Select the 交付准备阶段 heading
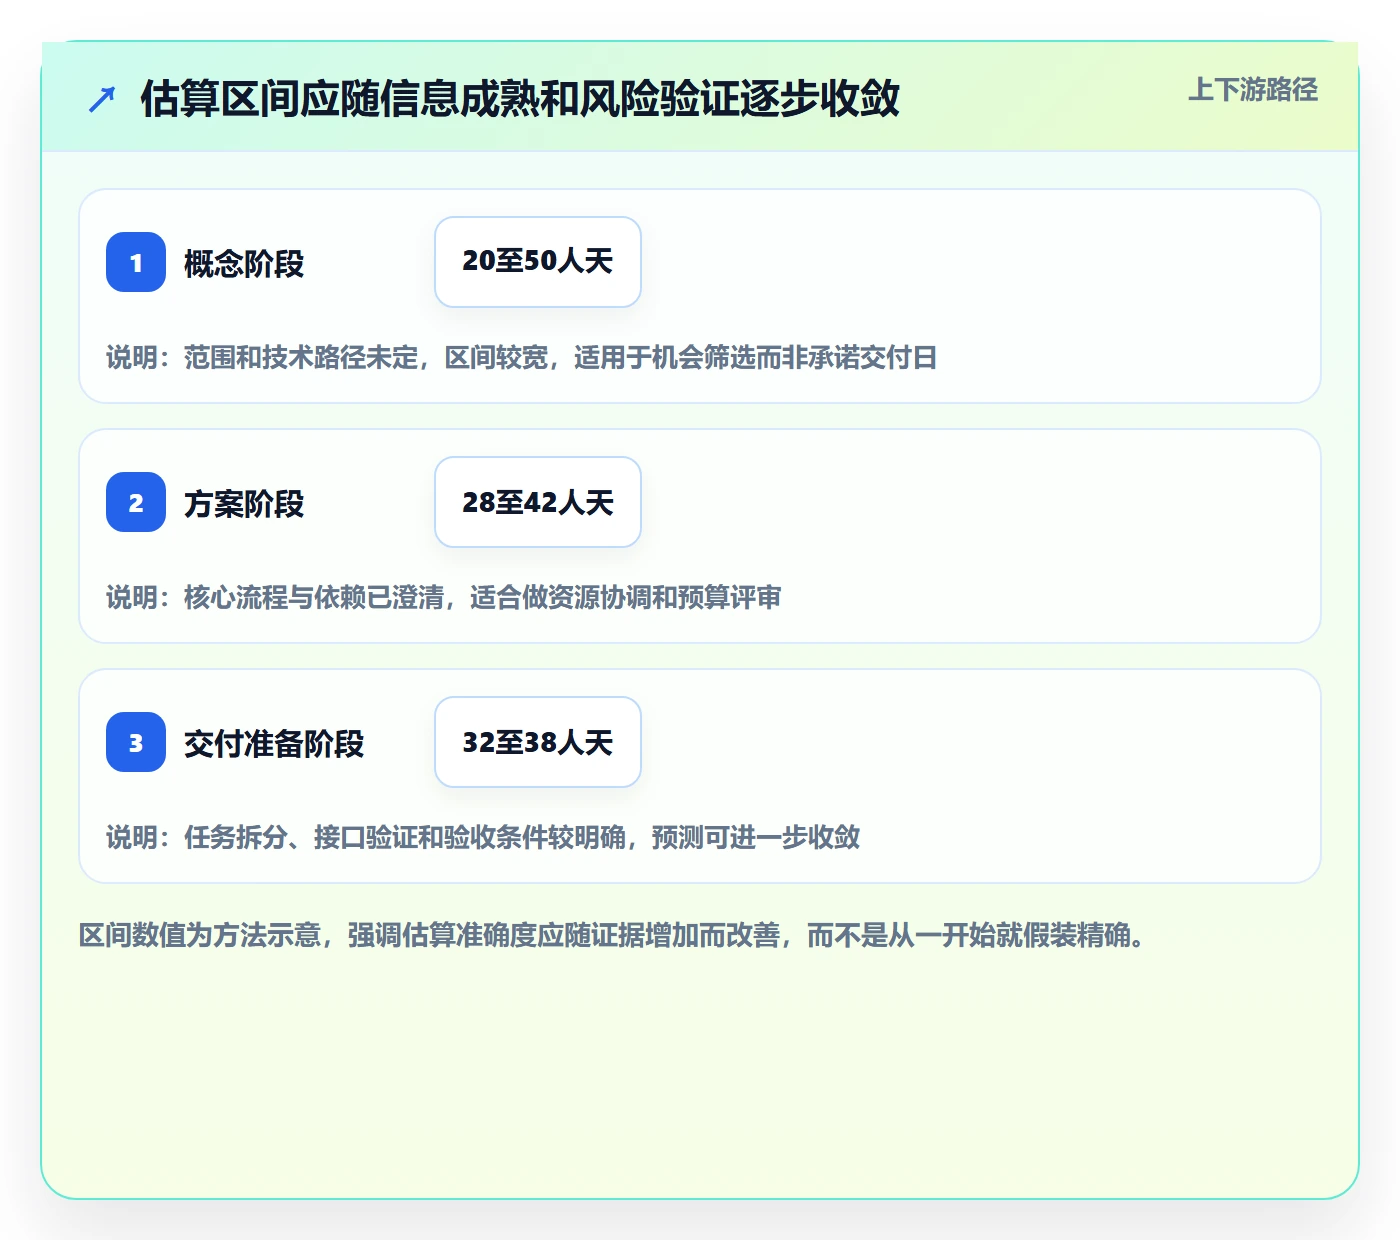Viewport: 1400px width, 1240px height. [274, 743]
